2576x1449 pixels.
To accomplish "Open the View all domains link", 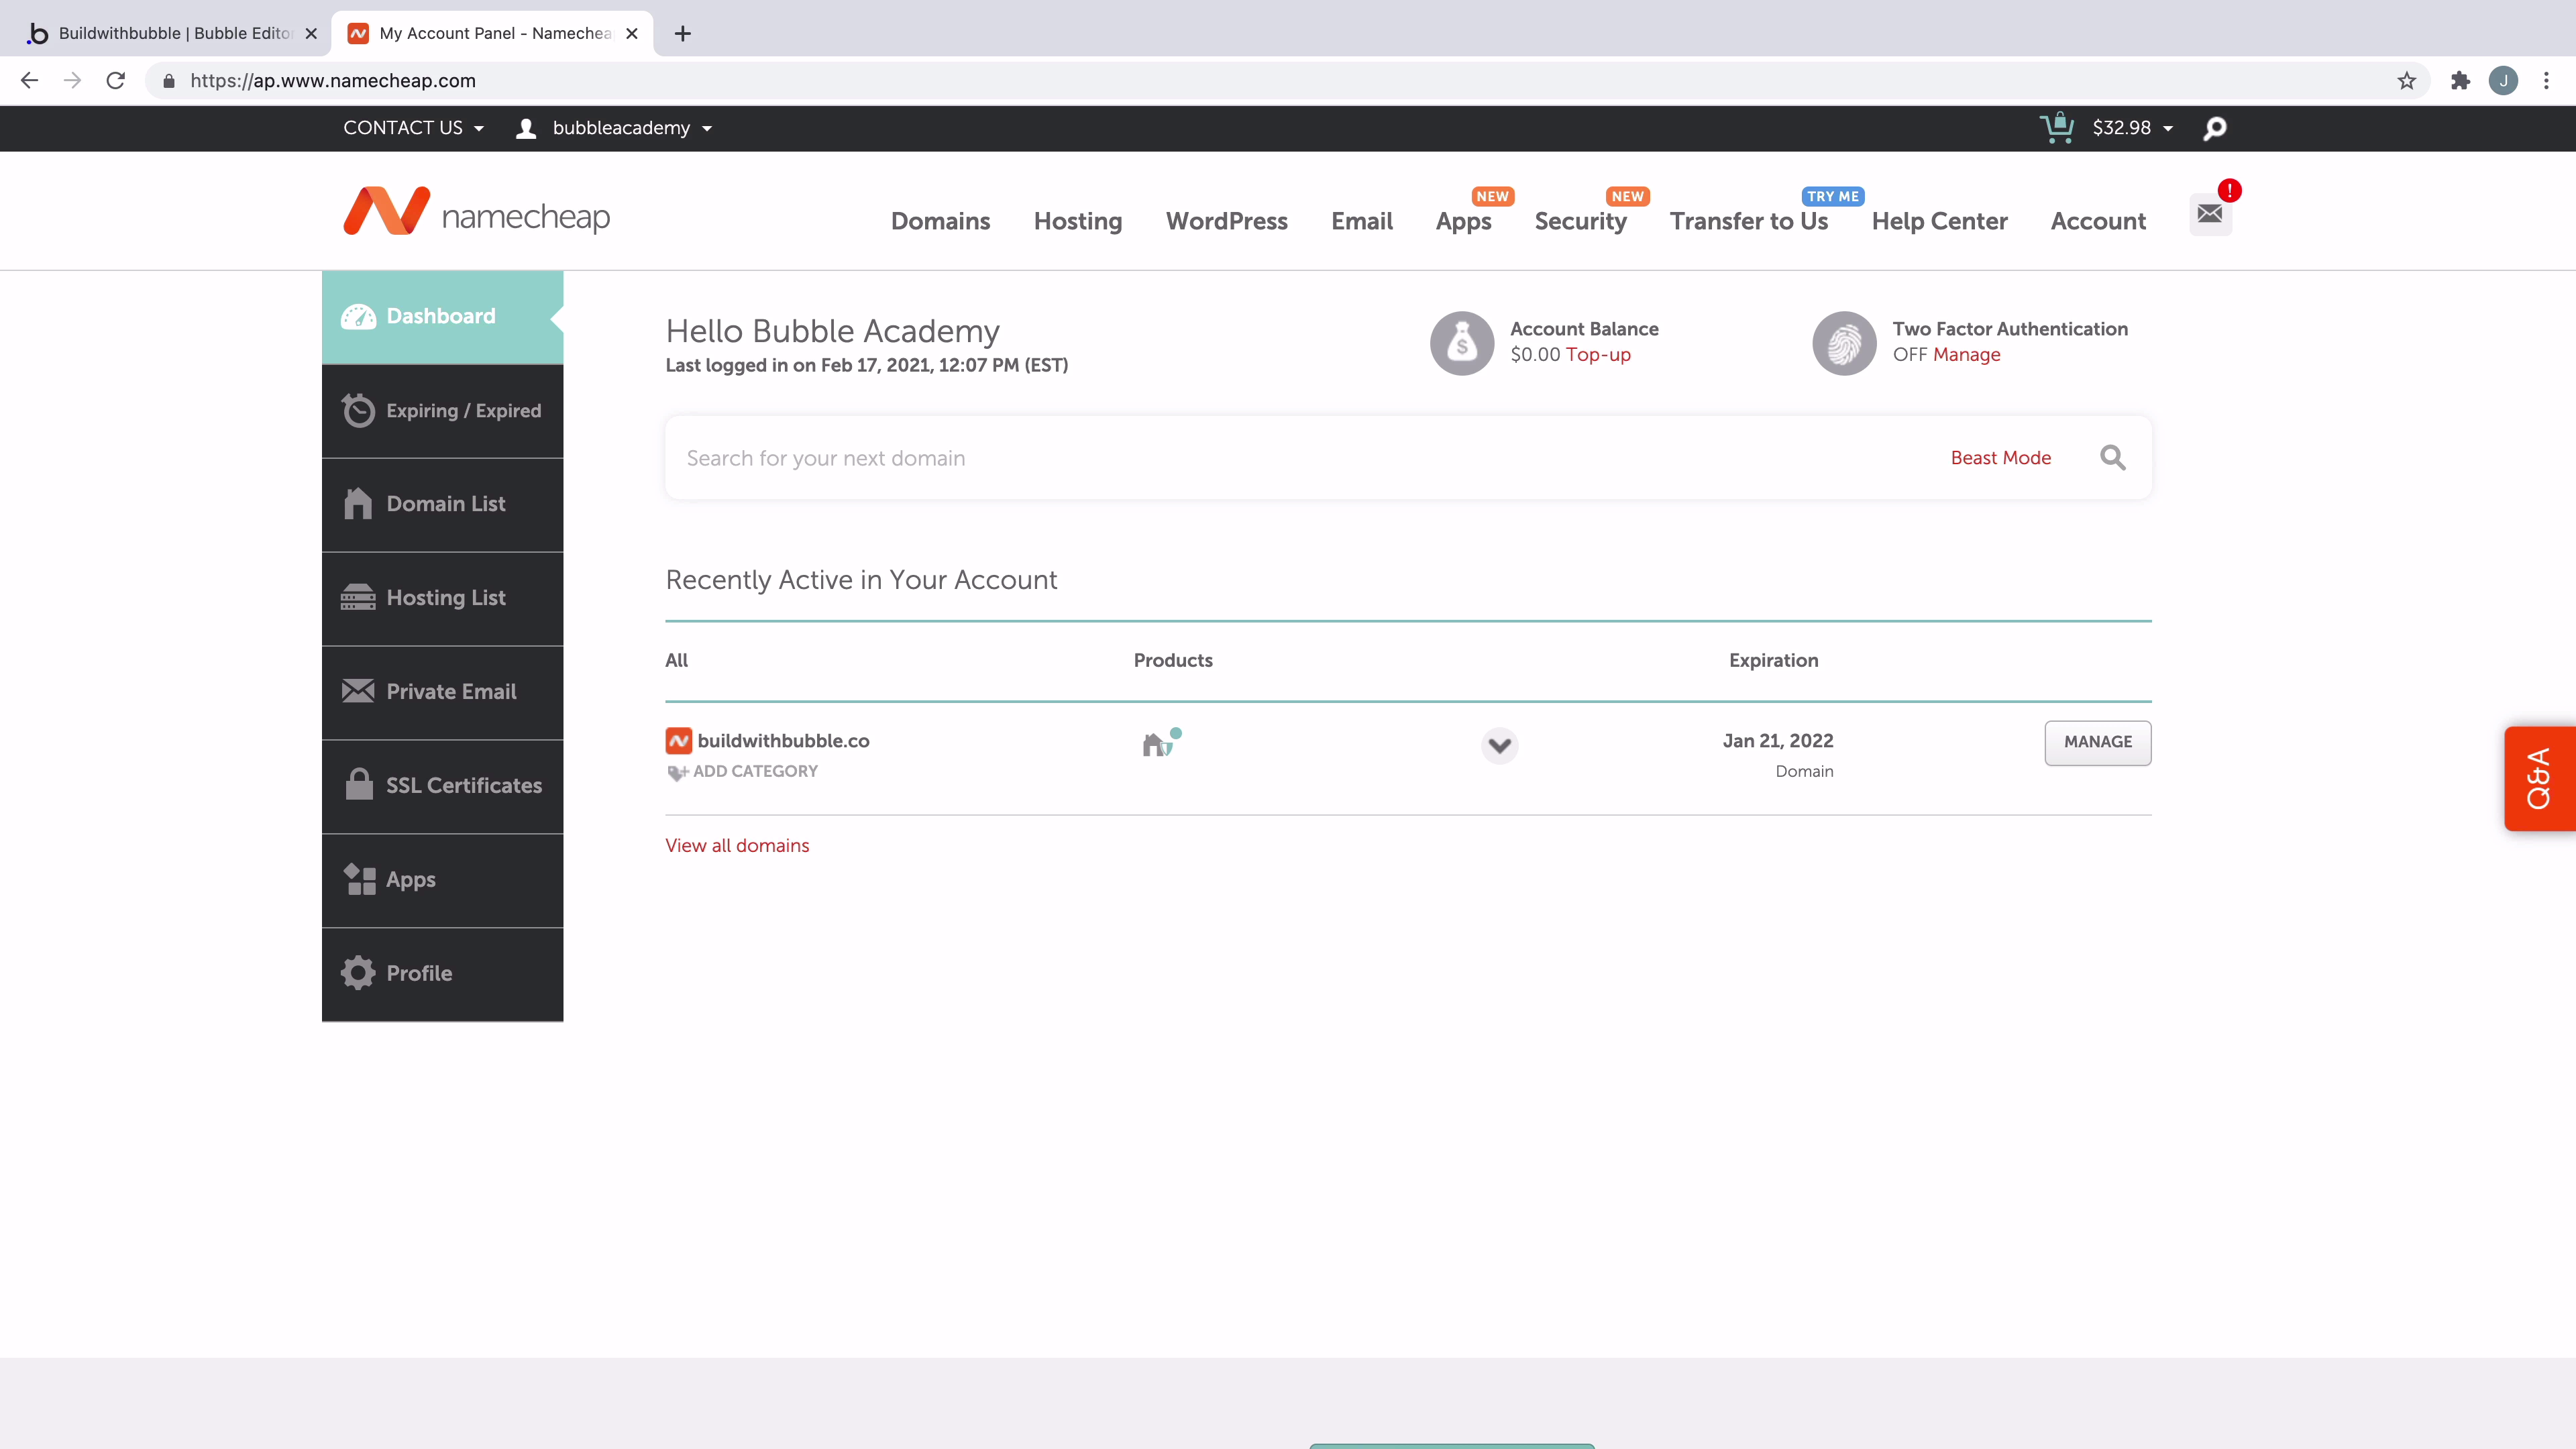I will [737, 845].
